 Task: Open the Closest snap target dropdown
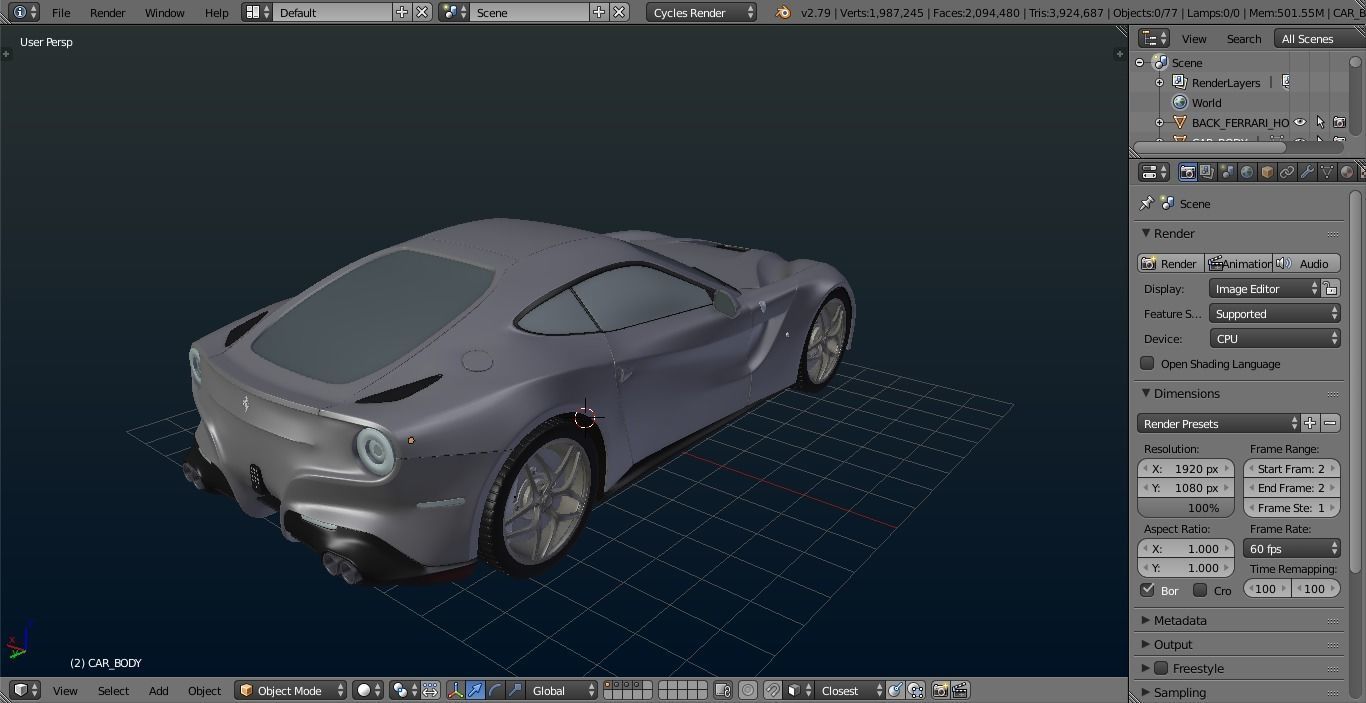851,690
